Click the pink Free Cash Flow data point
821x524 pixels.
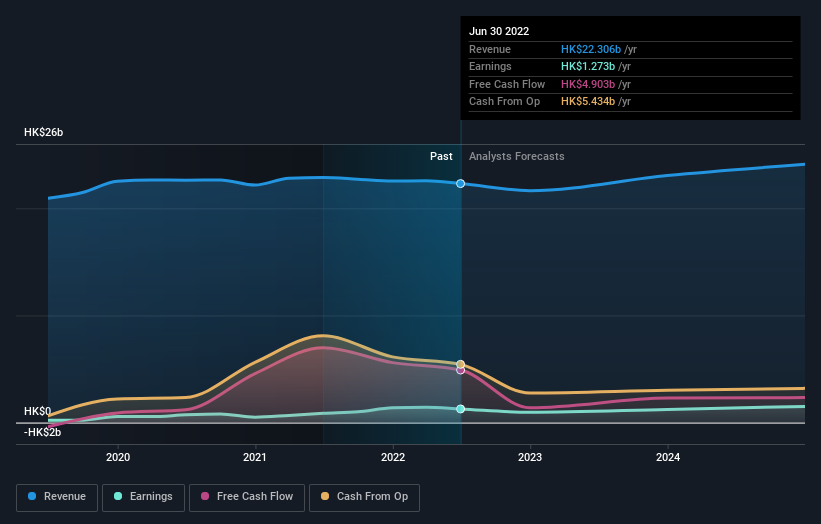pyautogui.click(x=460, y=371)
